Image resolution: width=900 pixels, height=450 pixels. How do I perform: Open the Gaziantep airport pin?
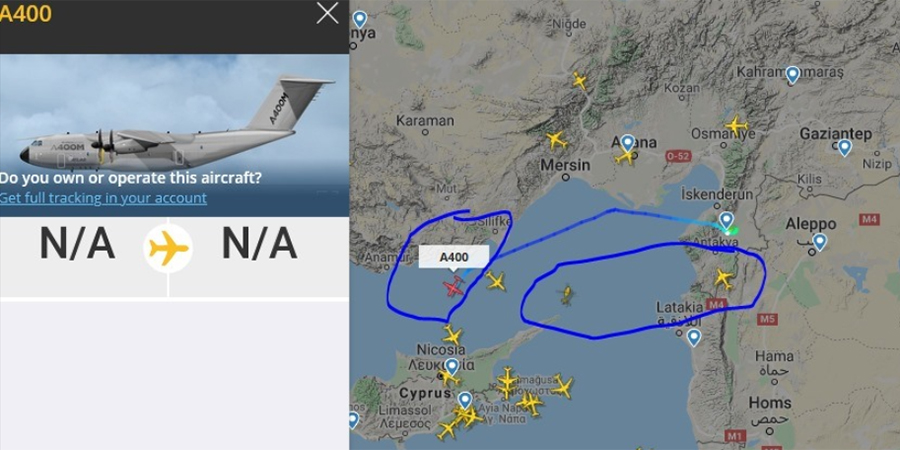[x=844, y=148]
